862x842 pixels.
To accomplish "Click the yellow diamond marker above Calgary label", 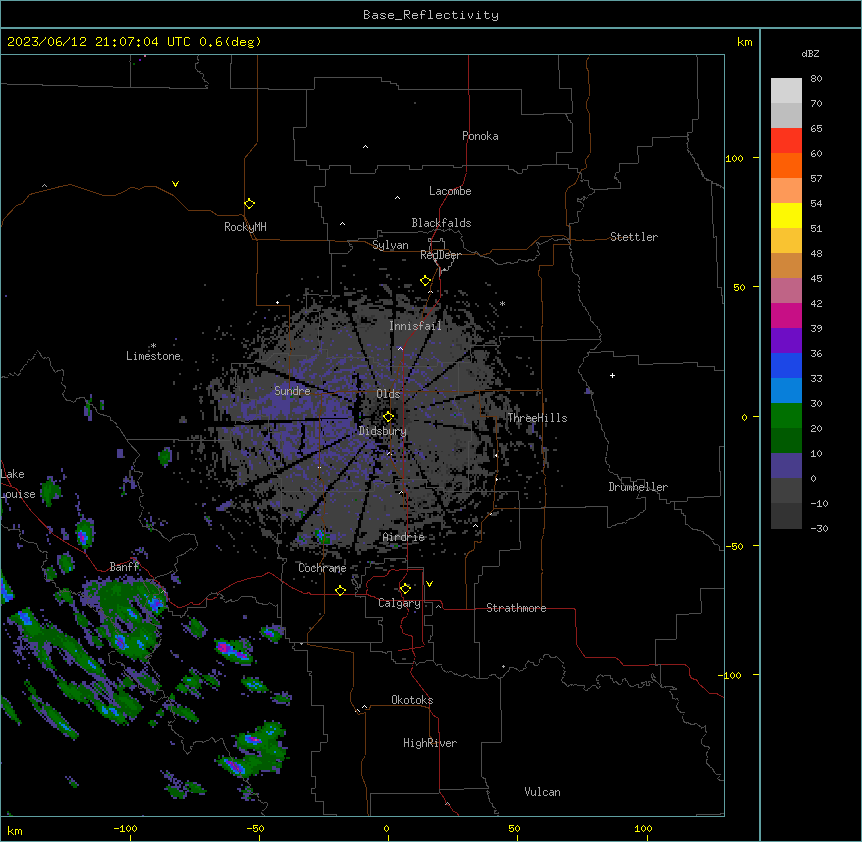I will point(405,589).
